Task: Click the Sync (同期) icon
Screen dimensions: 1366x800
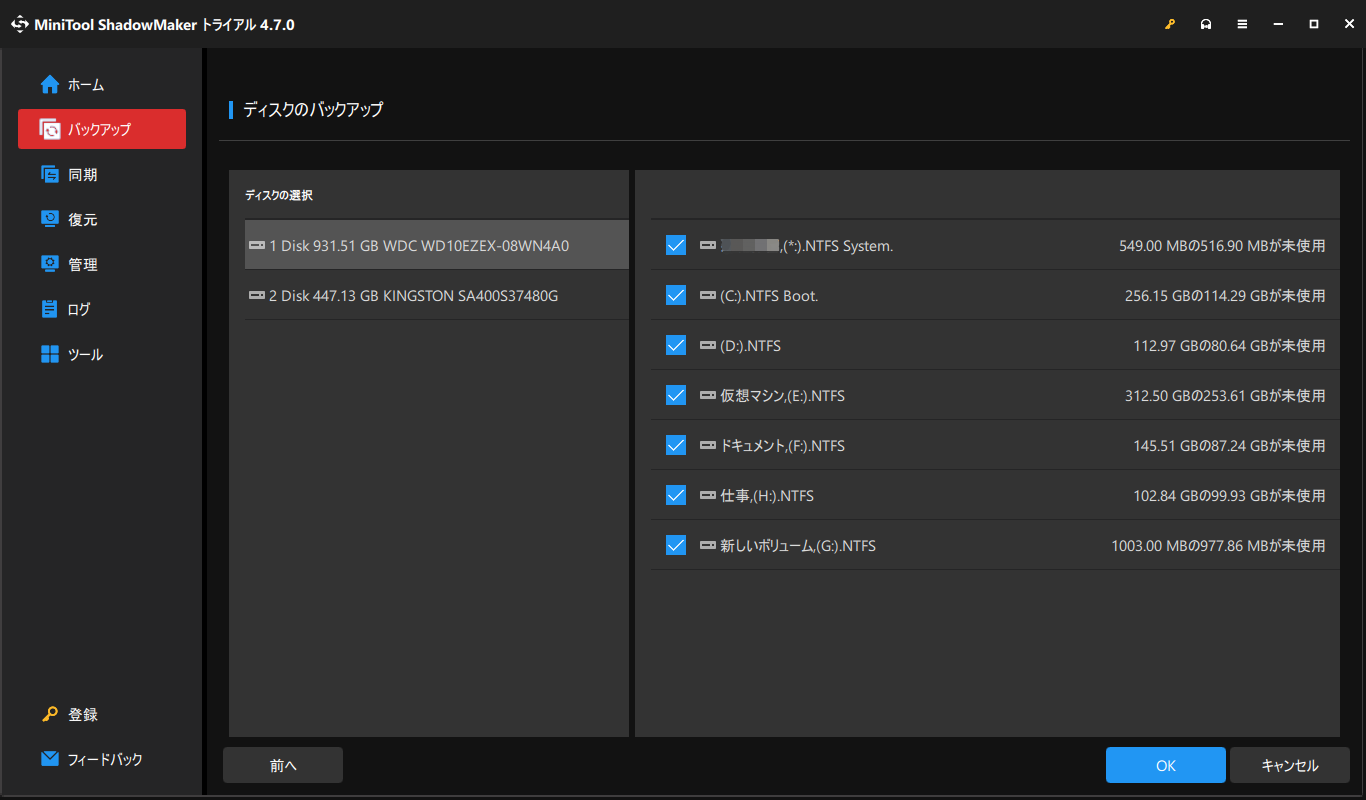Action: pos(50,174)
